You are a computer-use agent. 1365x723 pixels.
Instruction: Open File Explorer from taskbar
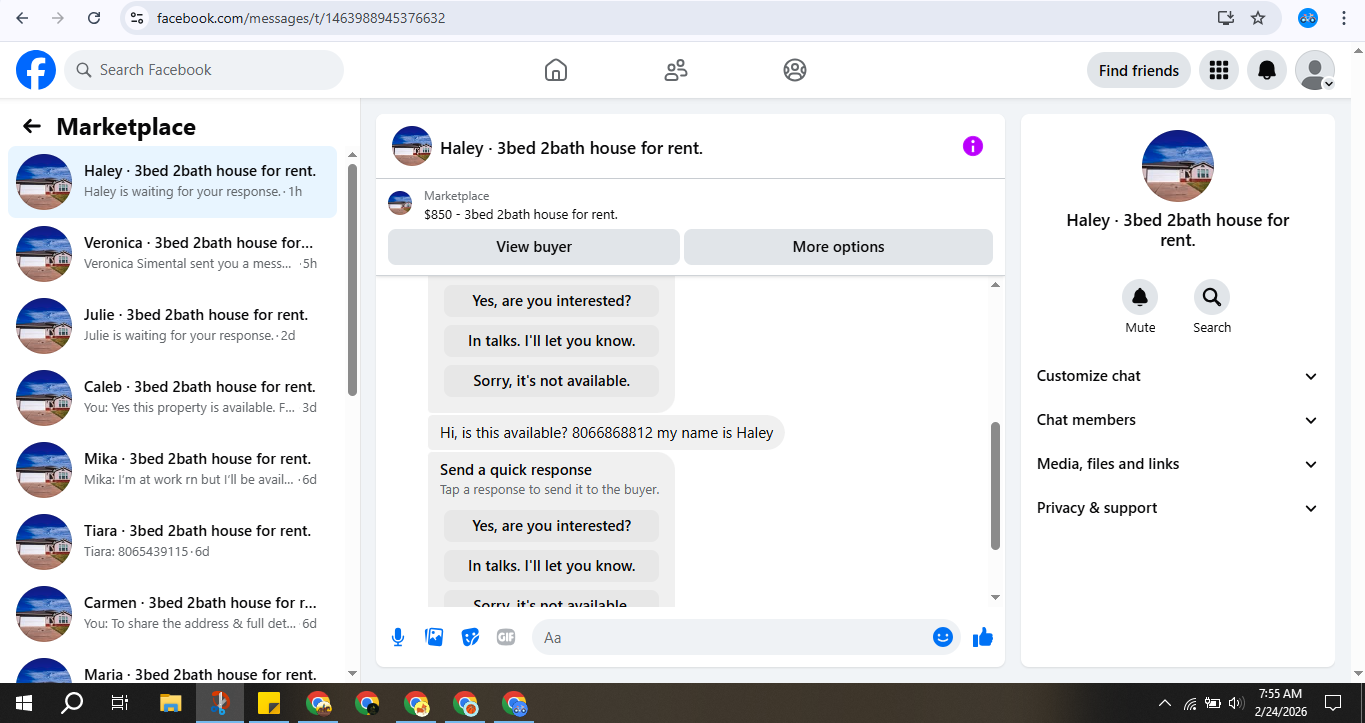coord(170,703)
